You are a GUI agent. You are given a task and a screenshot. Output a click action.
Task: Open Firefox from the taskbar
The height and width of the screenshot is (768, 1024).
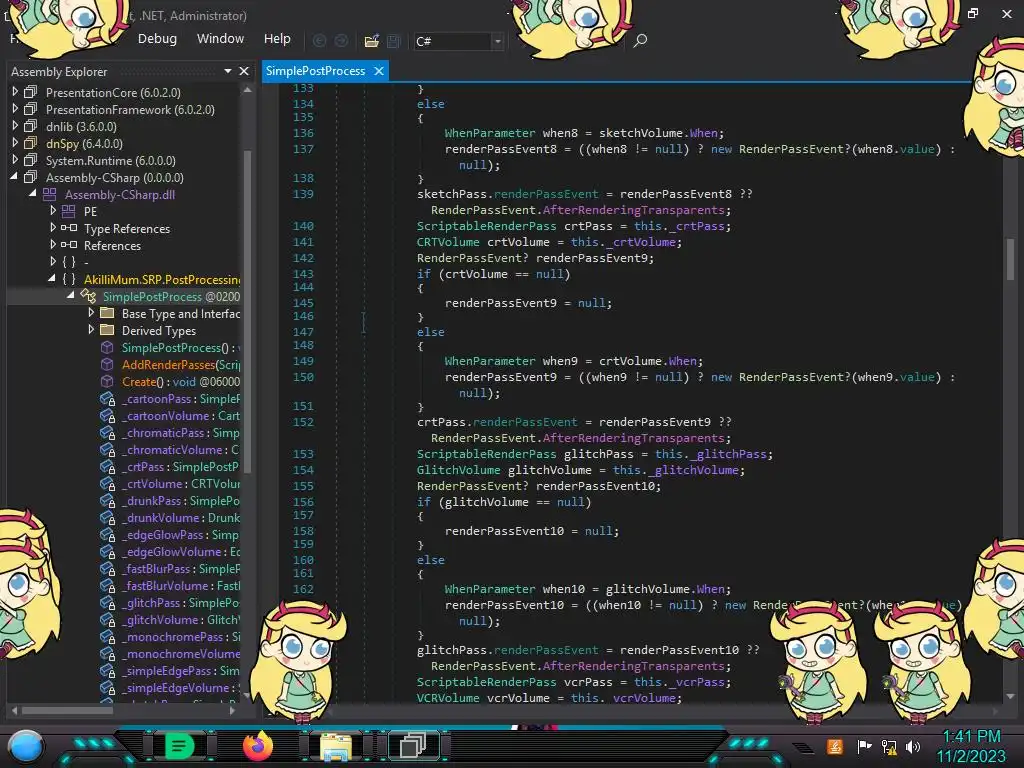pyautogui.click(x=257, y=745)
